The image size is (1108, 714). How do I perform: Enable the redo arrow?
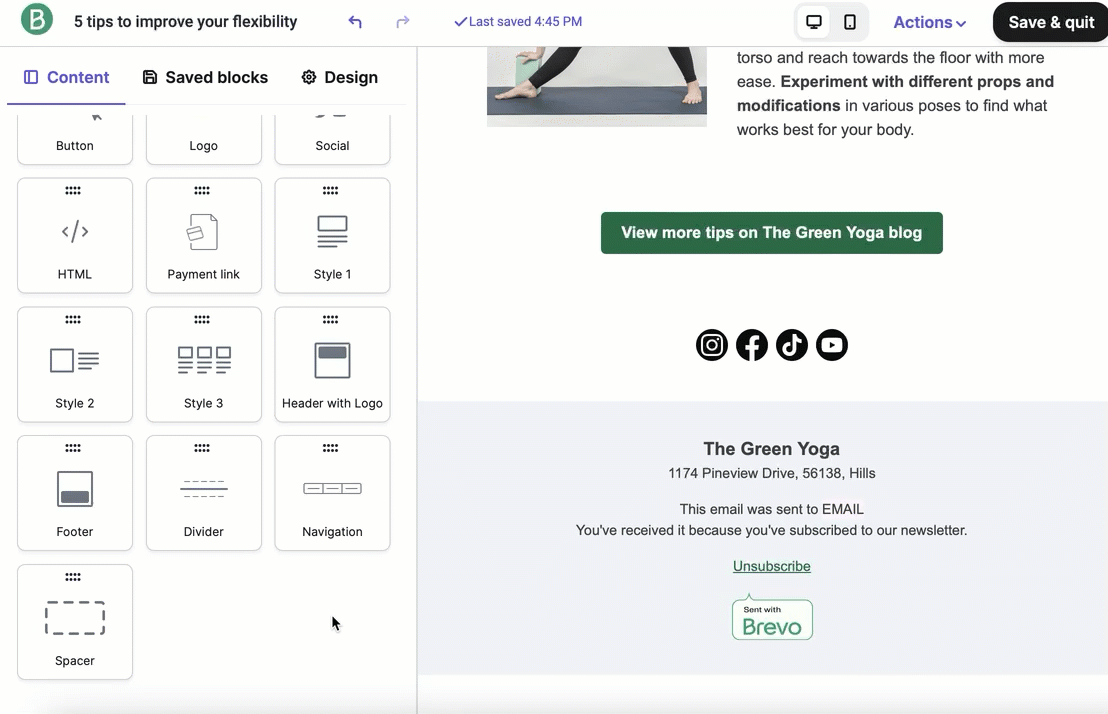(x=402, y=21)
